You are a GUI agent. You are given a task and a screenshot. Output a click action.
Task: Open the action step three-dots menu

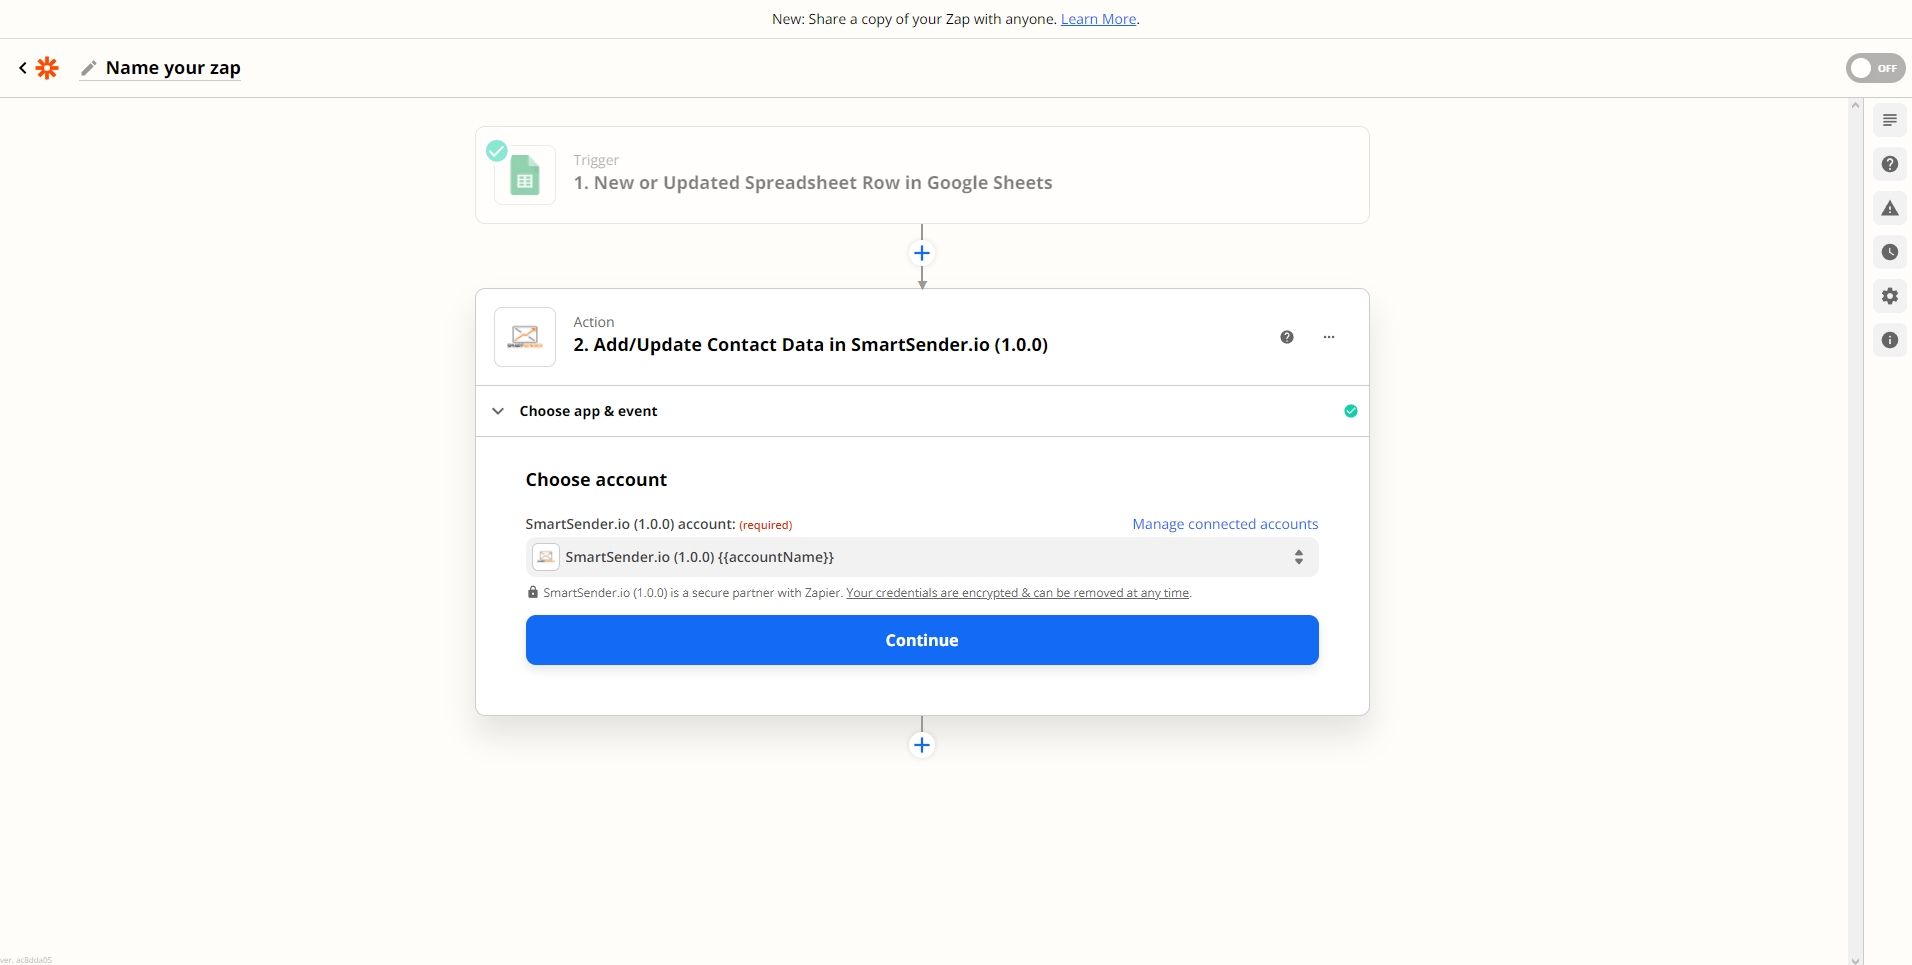1329,337
